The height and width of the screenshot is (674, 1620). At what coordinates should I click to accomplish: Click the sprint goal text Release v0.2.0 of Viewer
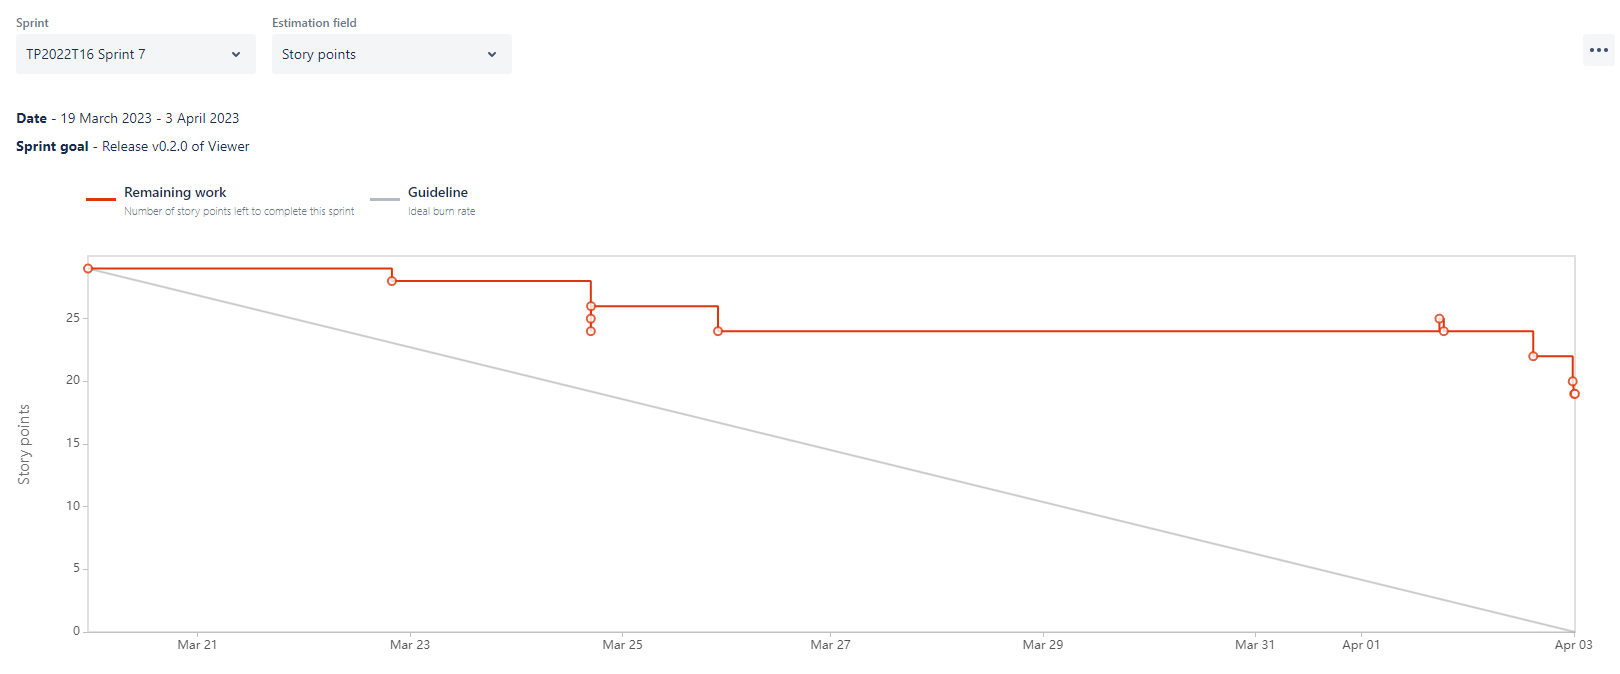coord(176,146)
